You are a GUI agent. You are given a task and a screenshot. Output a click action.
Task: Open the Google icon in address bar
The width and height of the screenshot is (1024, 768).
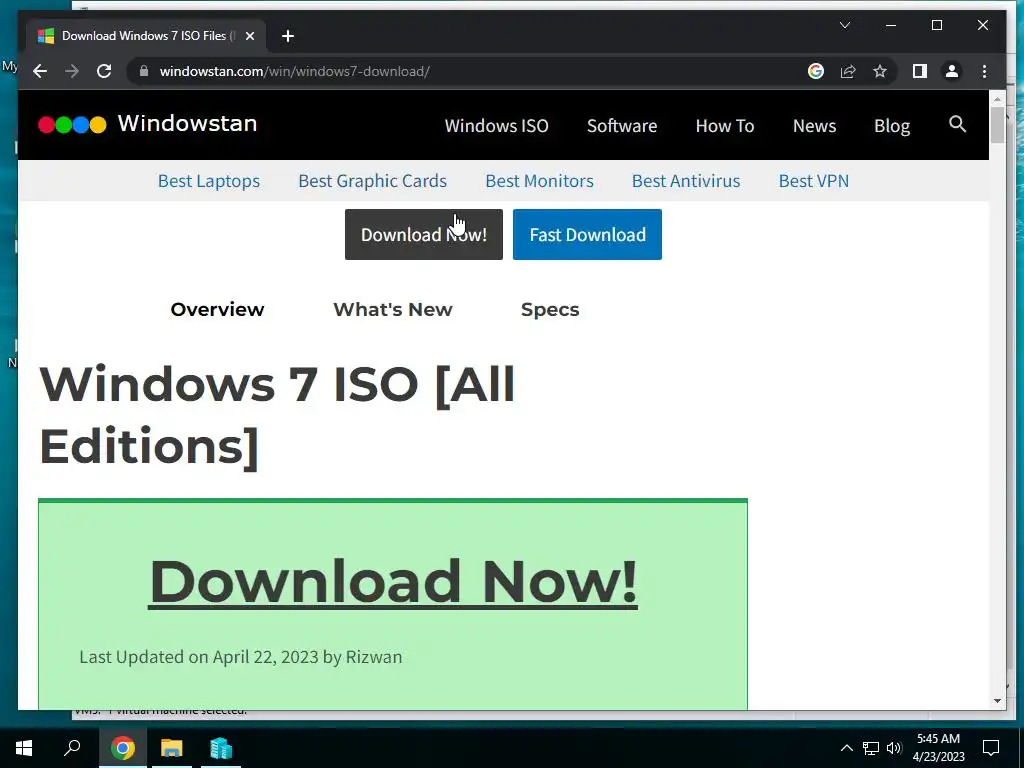816,71
